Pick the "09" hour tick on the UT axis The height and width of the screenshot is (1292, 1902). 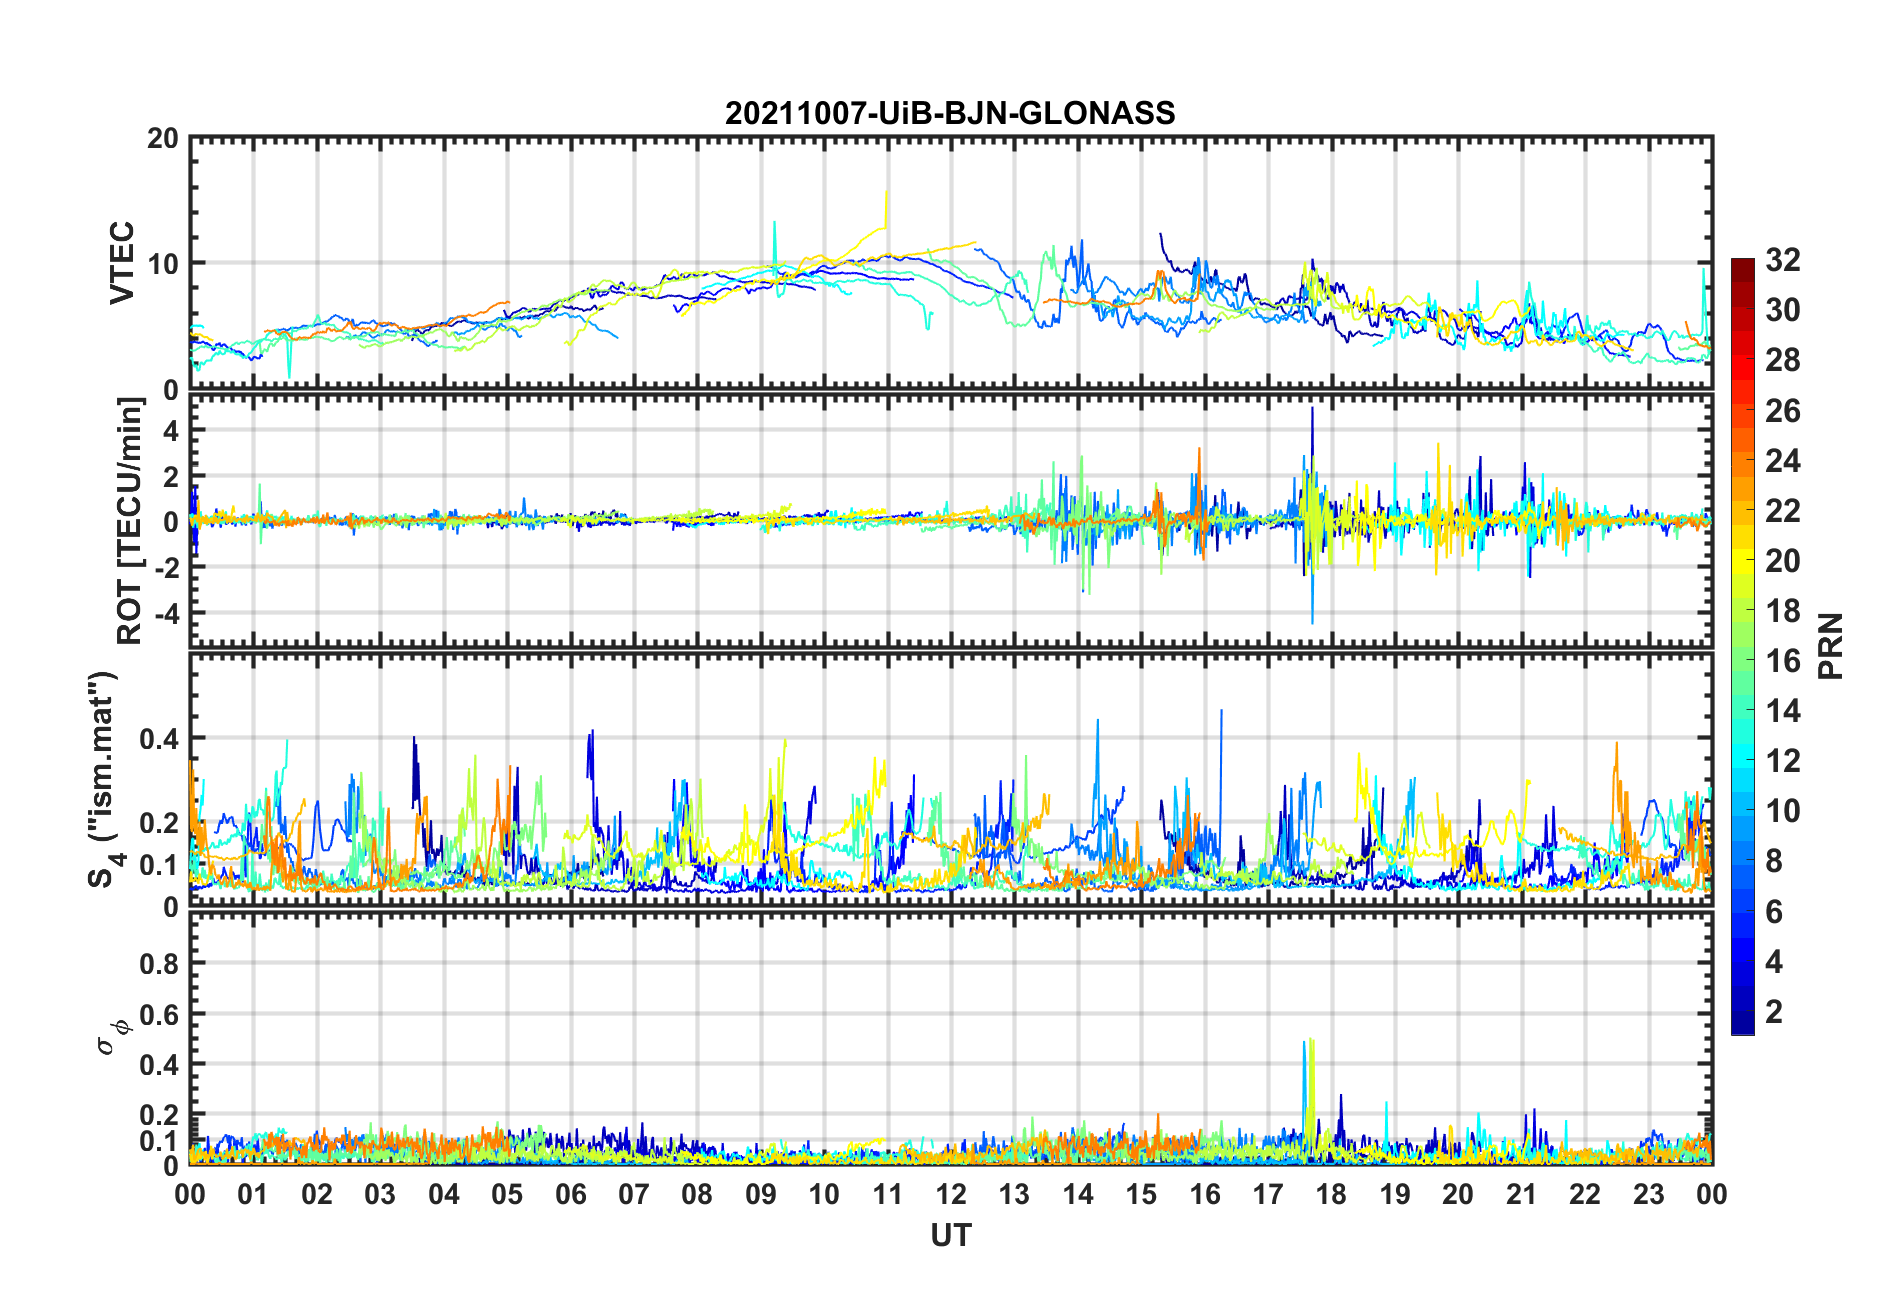tap(761, 1194)
